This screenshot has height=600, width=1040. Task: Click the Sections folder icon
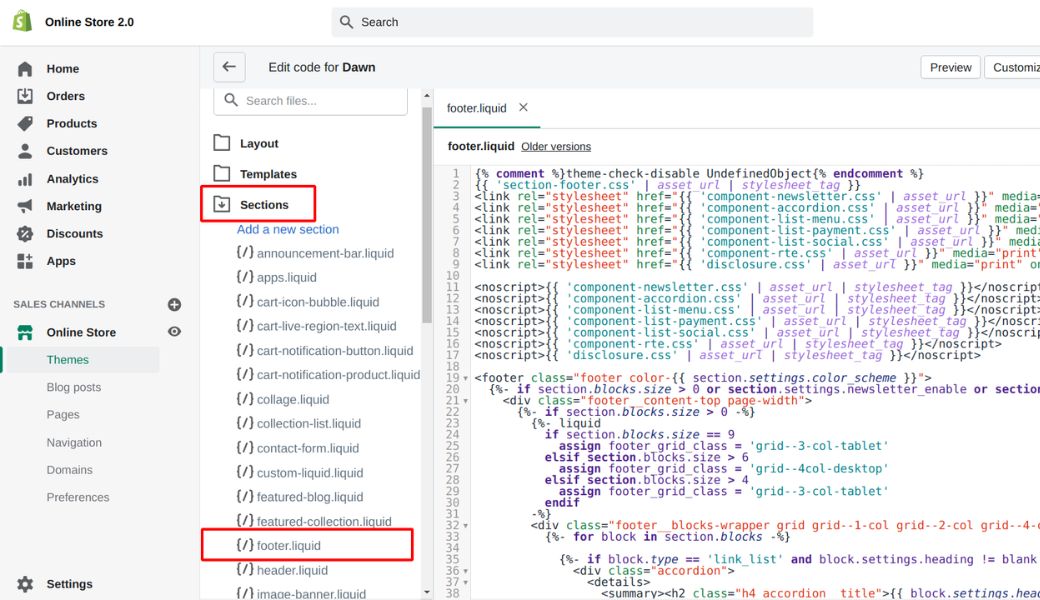click(x=222, y=204)
